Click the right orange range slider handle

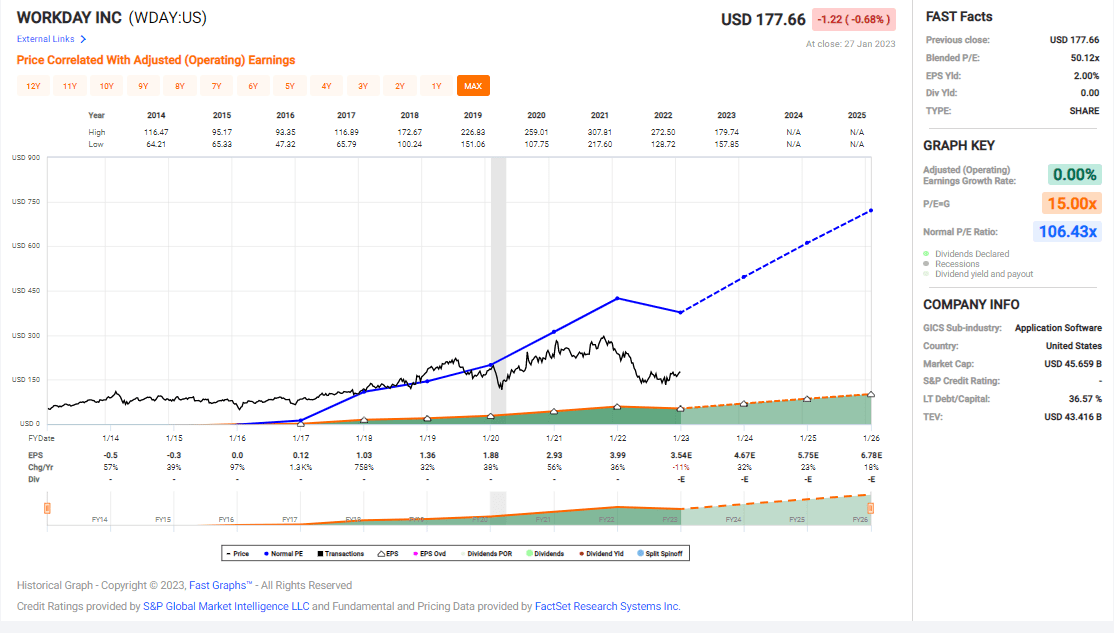(869, 510)
